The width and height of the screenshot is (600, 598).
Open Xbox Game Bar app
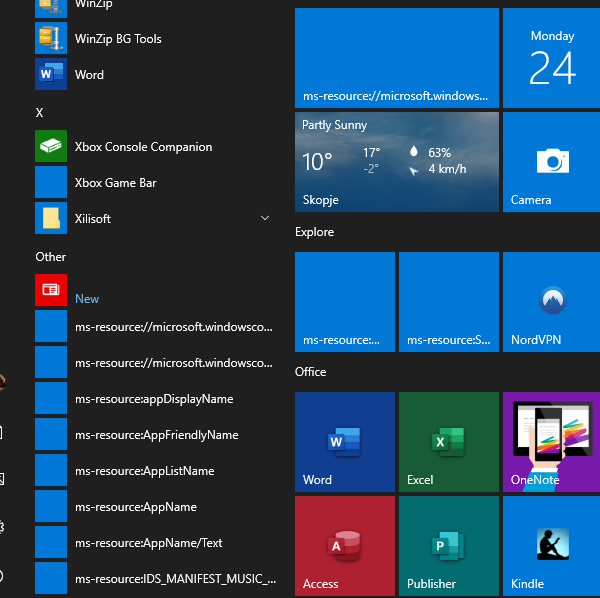click(x=153, y=182)
